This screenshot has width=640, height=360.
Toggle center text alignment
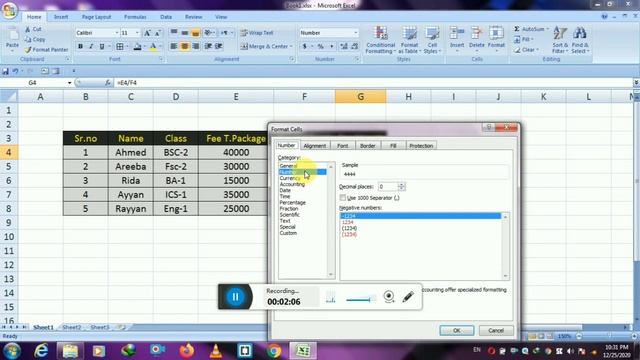click(x=185, y=47)
